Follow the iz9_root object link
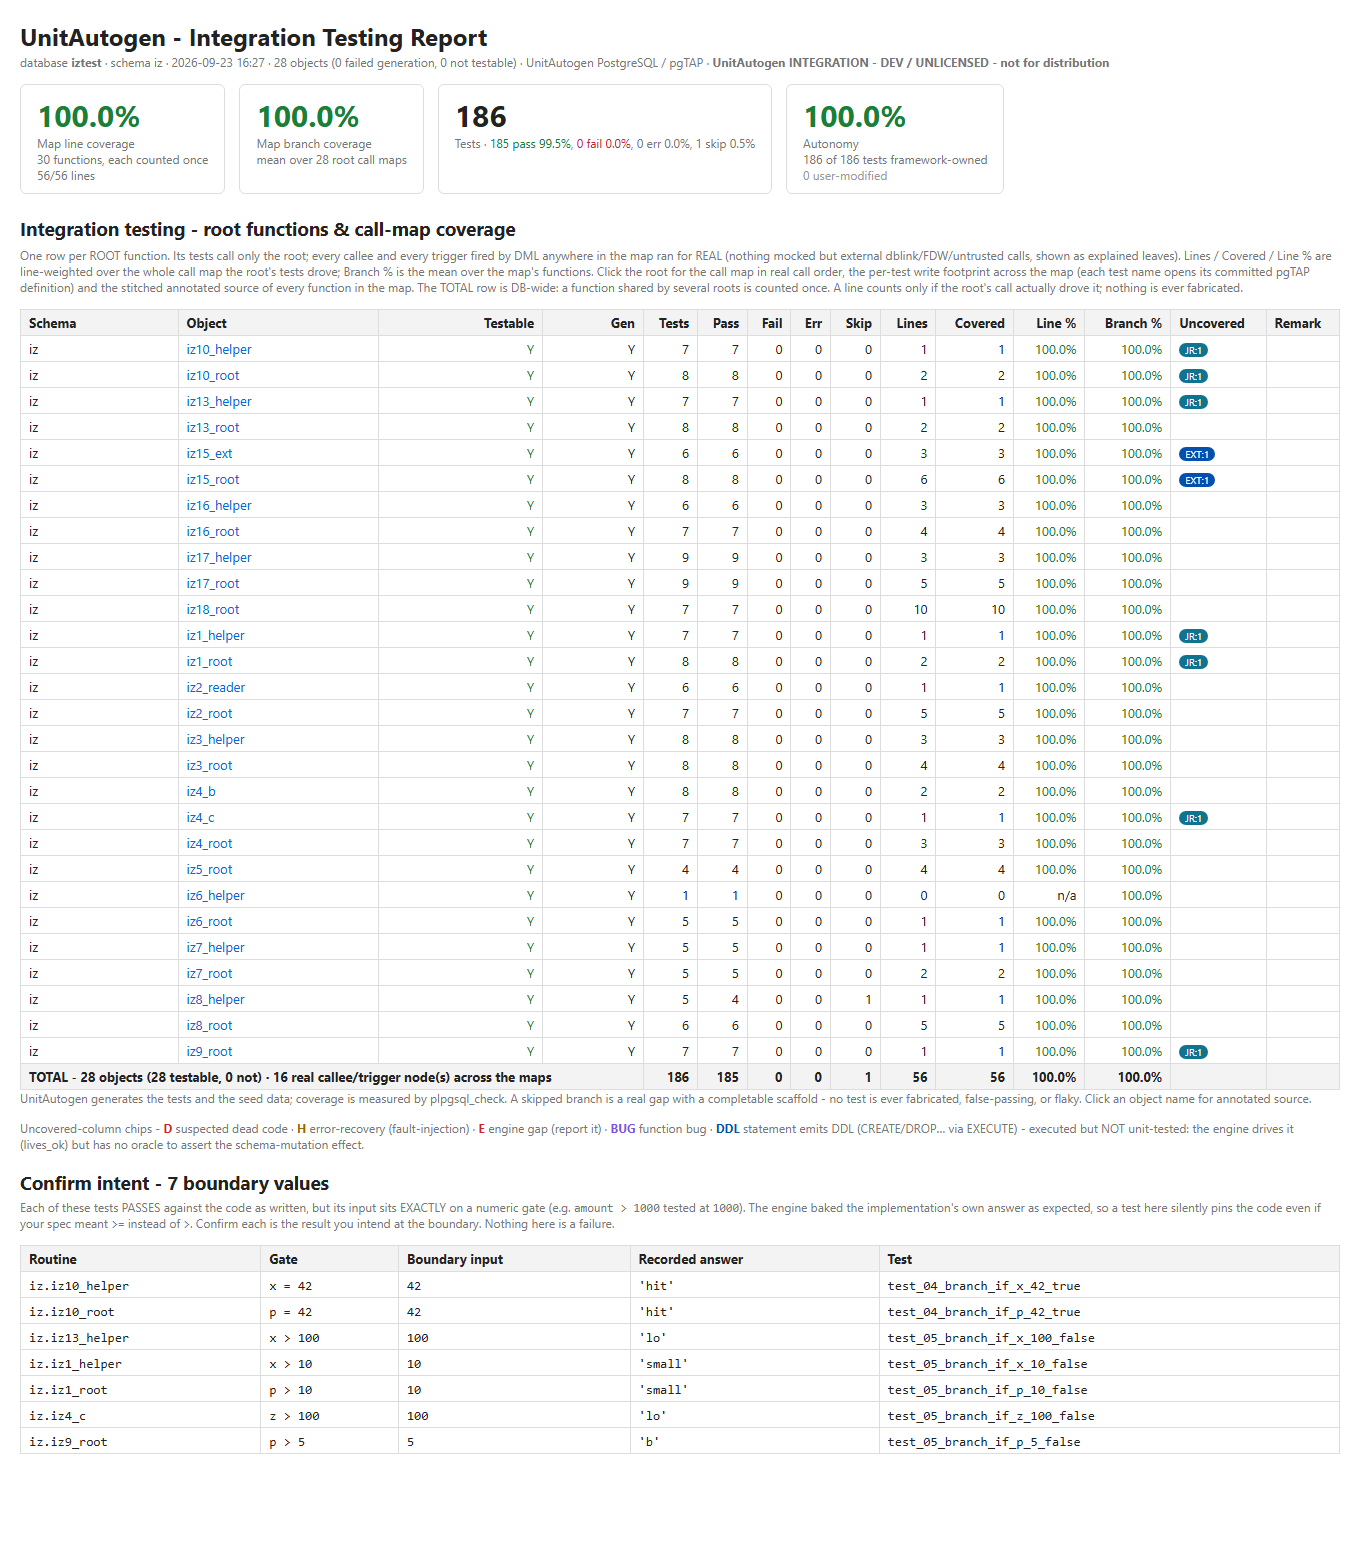 [209, 1052]
